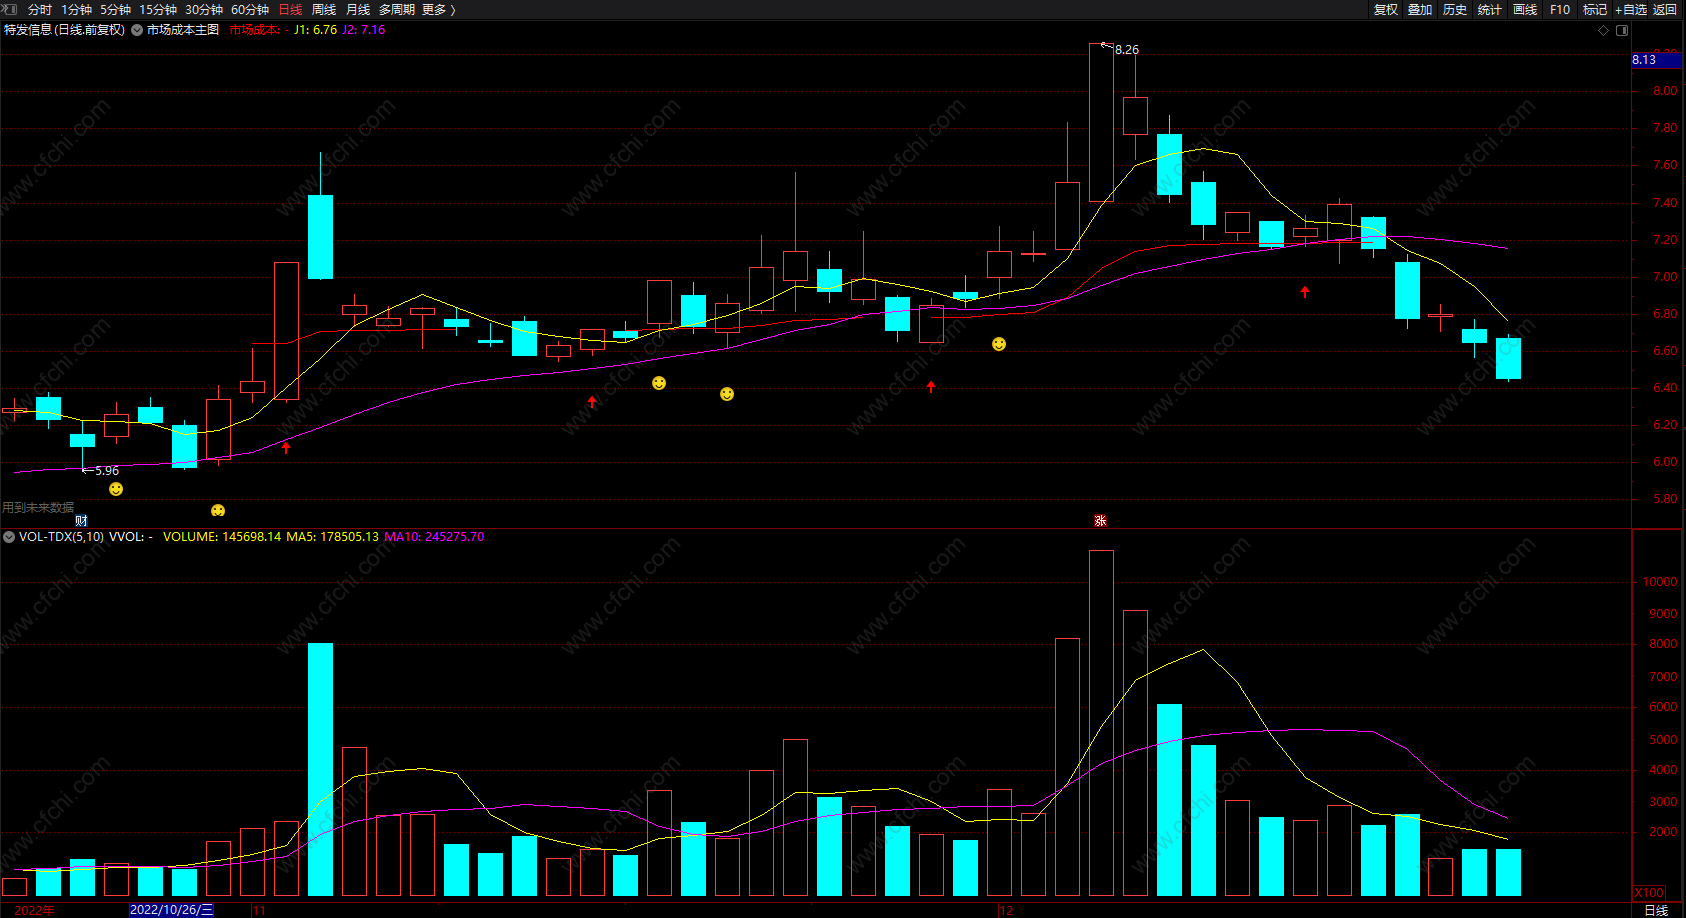
Task: Click the 用到未来数据 notice text
Action: [x=38, y=508]
